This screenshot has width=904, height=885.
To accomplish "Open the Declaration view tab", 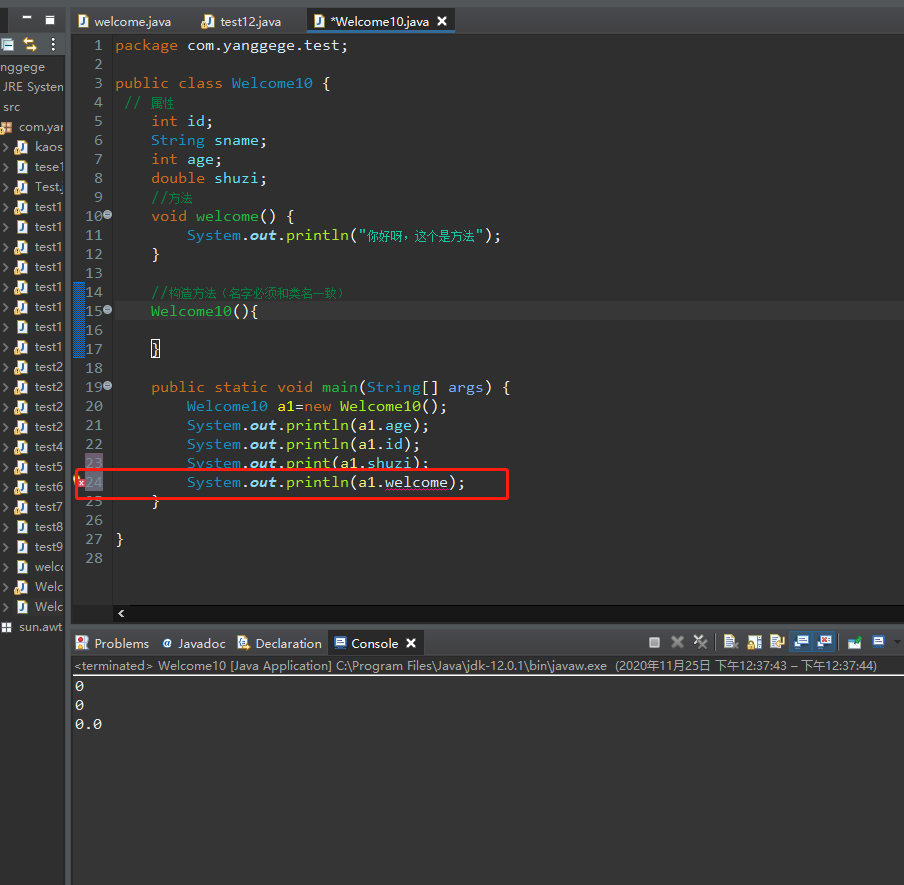I will tap(280, 643).
